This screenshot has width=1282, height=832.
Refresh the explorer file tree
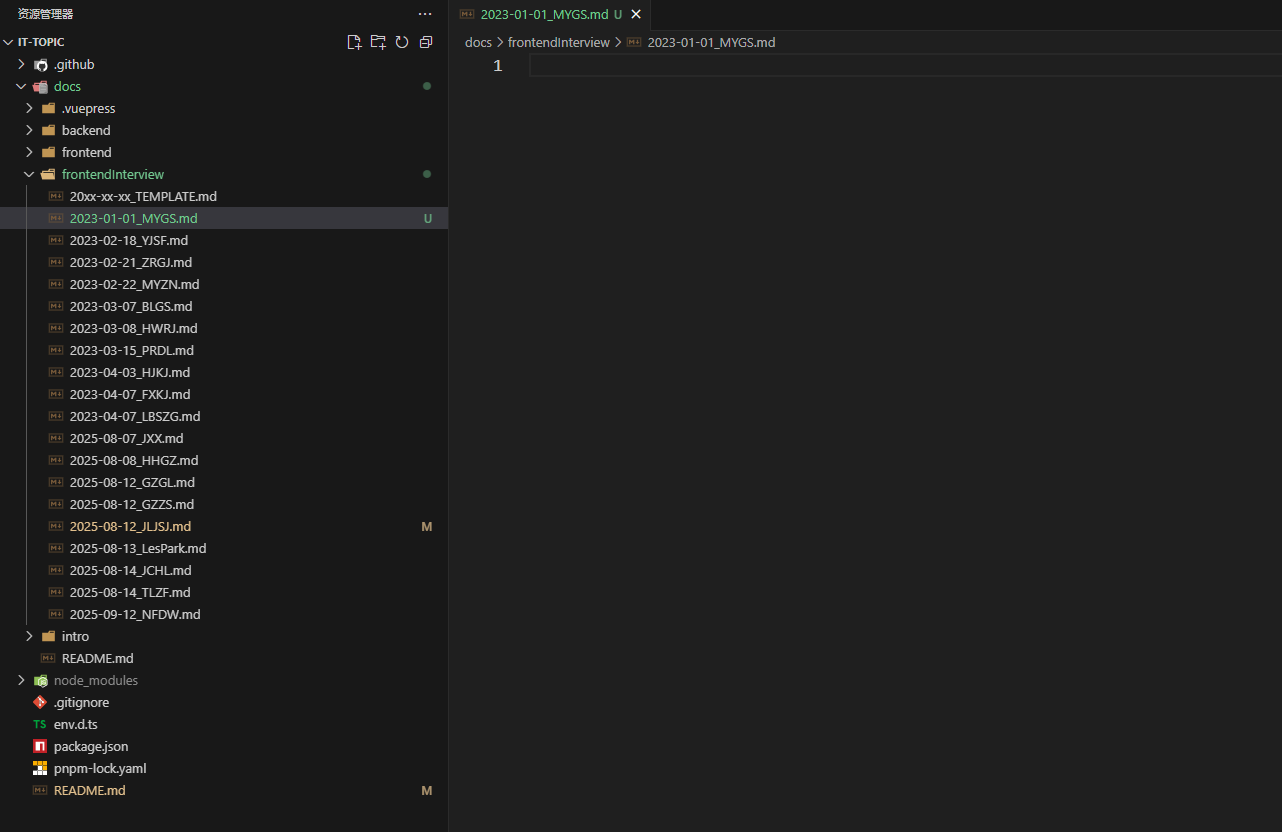coord(402,42)
